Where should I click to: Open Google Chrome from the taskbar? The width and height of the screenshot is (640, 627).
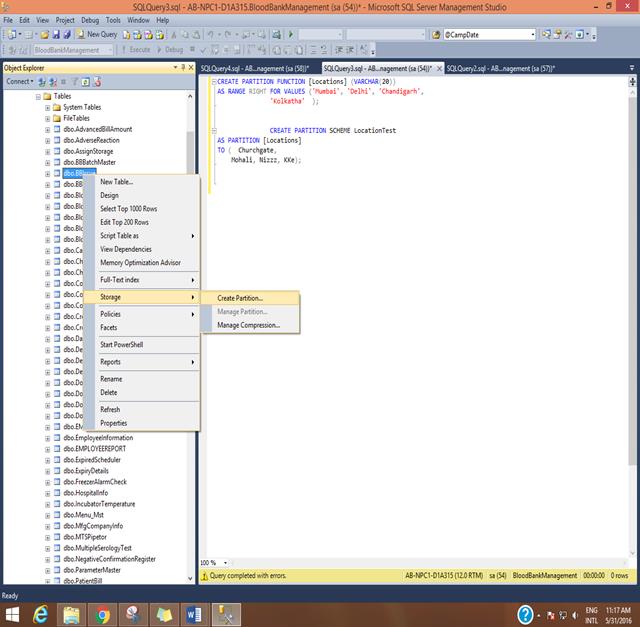click(103, 613)
